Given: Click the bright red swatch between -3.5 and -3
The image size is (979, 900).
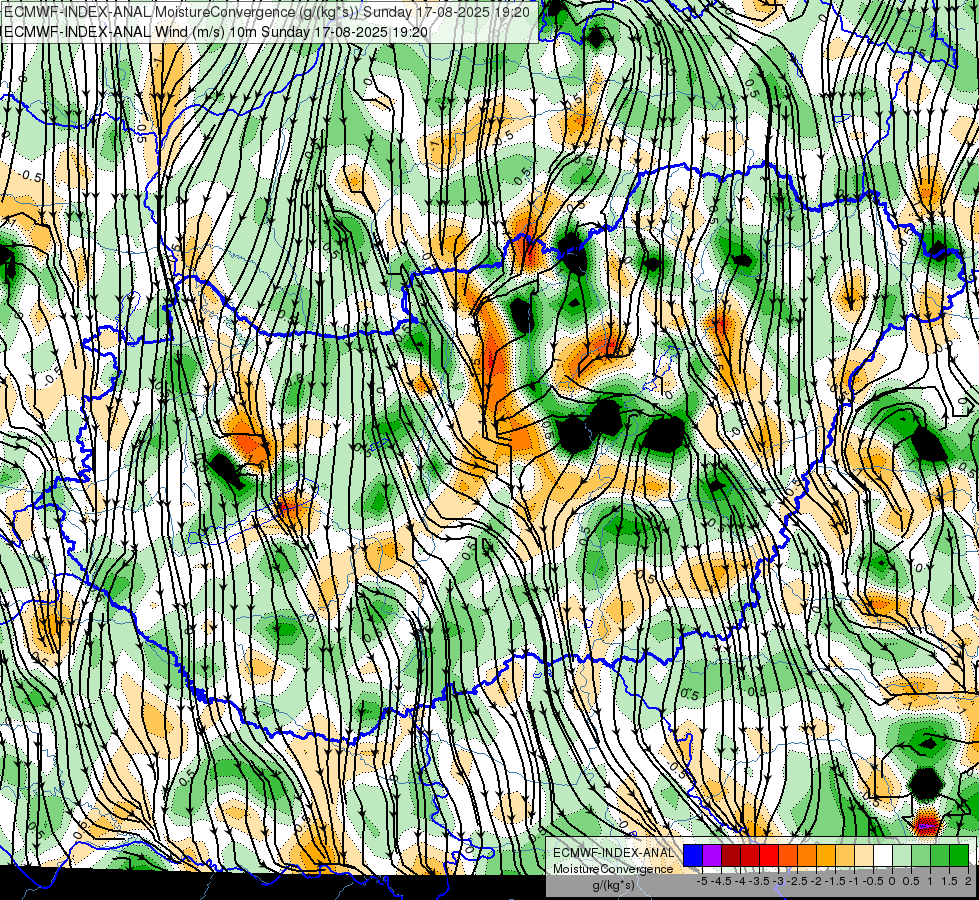Looking at the screenshot, I should click(x=769, y=856).
